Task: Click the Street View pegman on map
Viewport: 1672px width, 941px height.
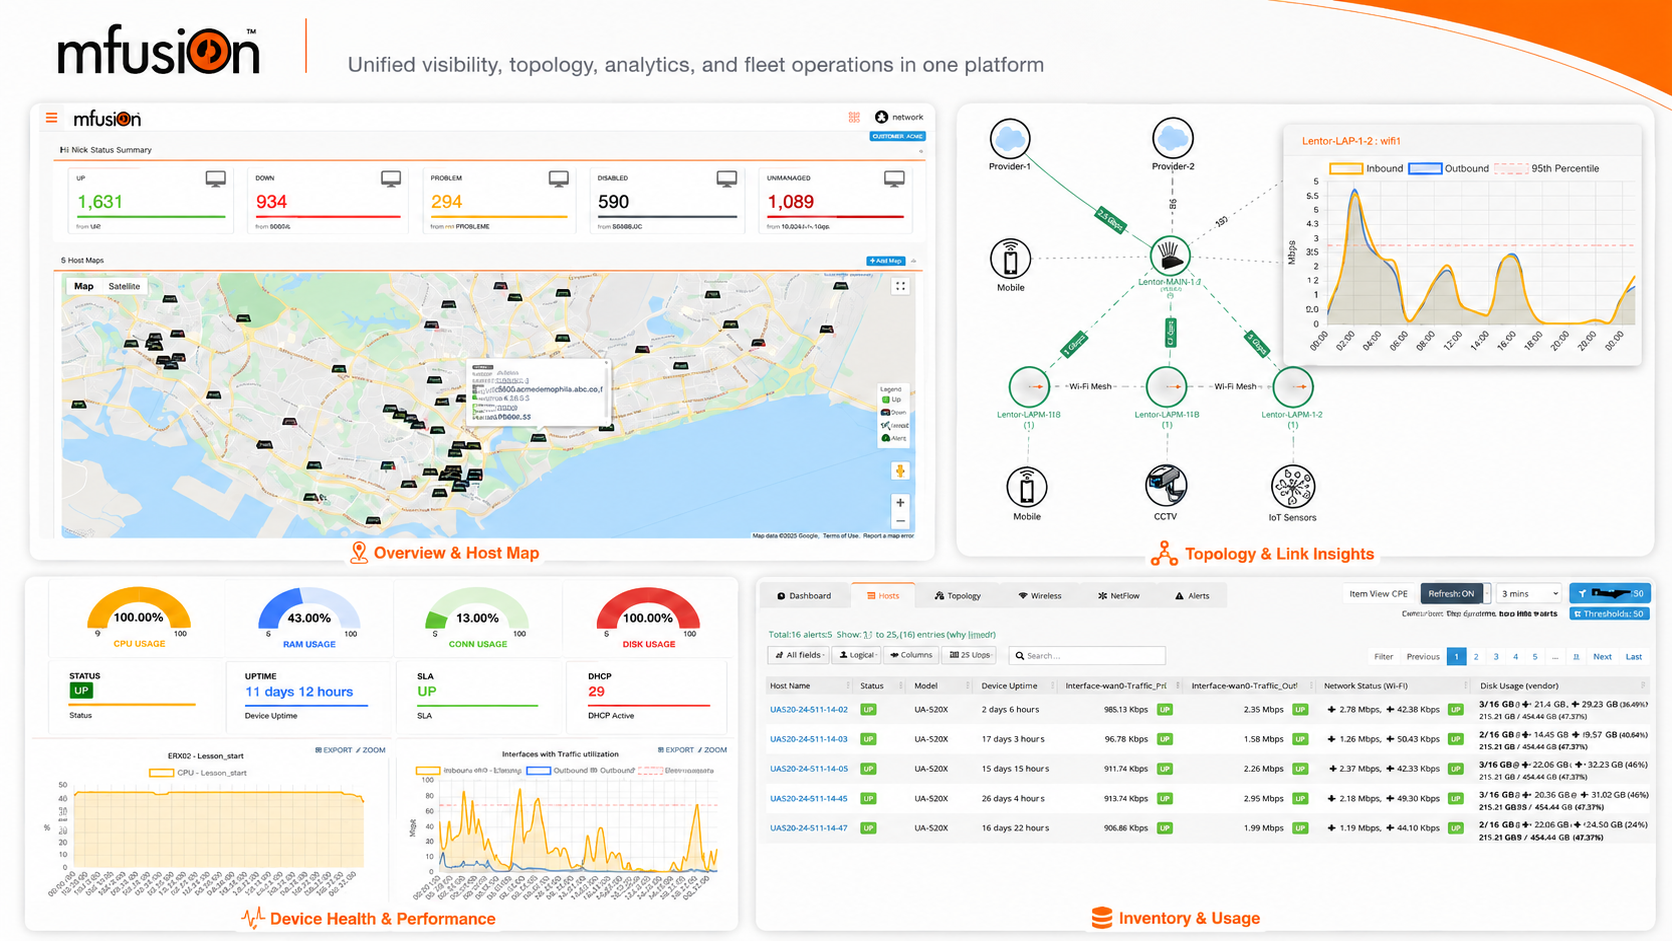Action: 900,471
